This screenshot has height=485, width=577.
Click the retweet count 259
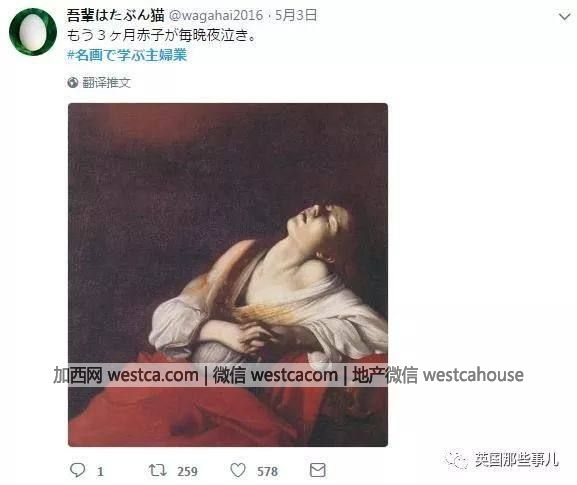click(x=187, y=471)
